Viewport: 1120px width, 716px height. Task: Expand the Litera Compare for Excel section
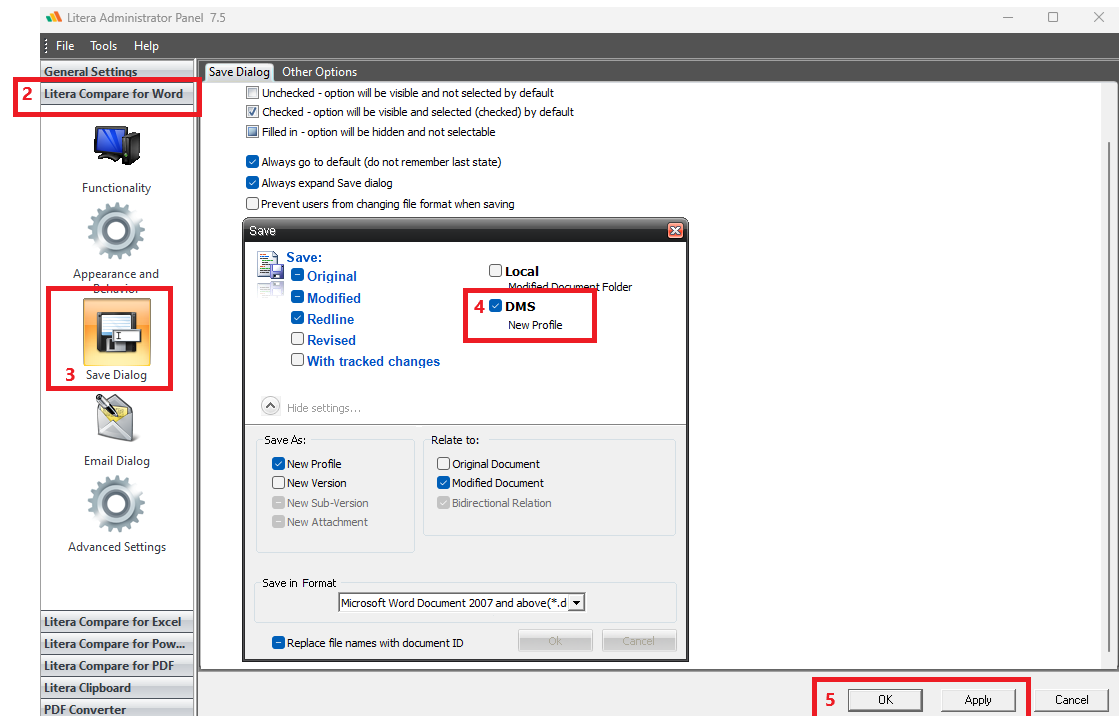coord(116,622)
